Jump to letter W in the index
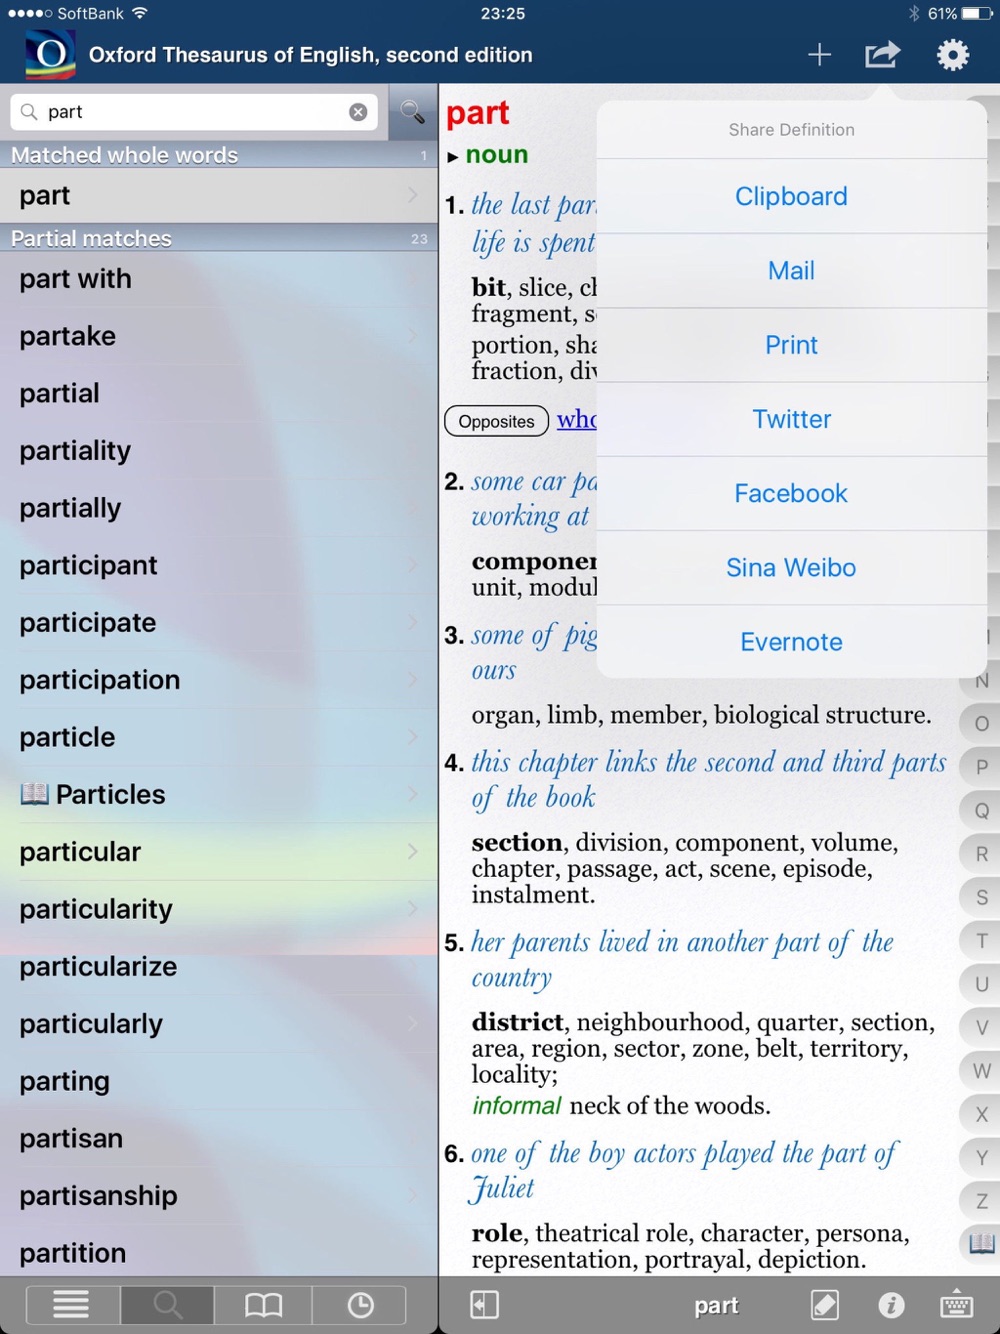 click(982, 1071)
